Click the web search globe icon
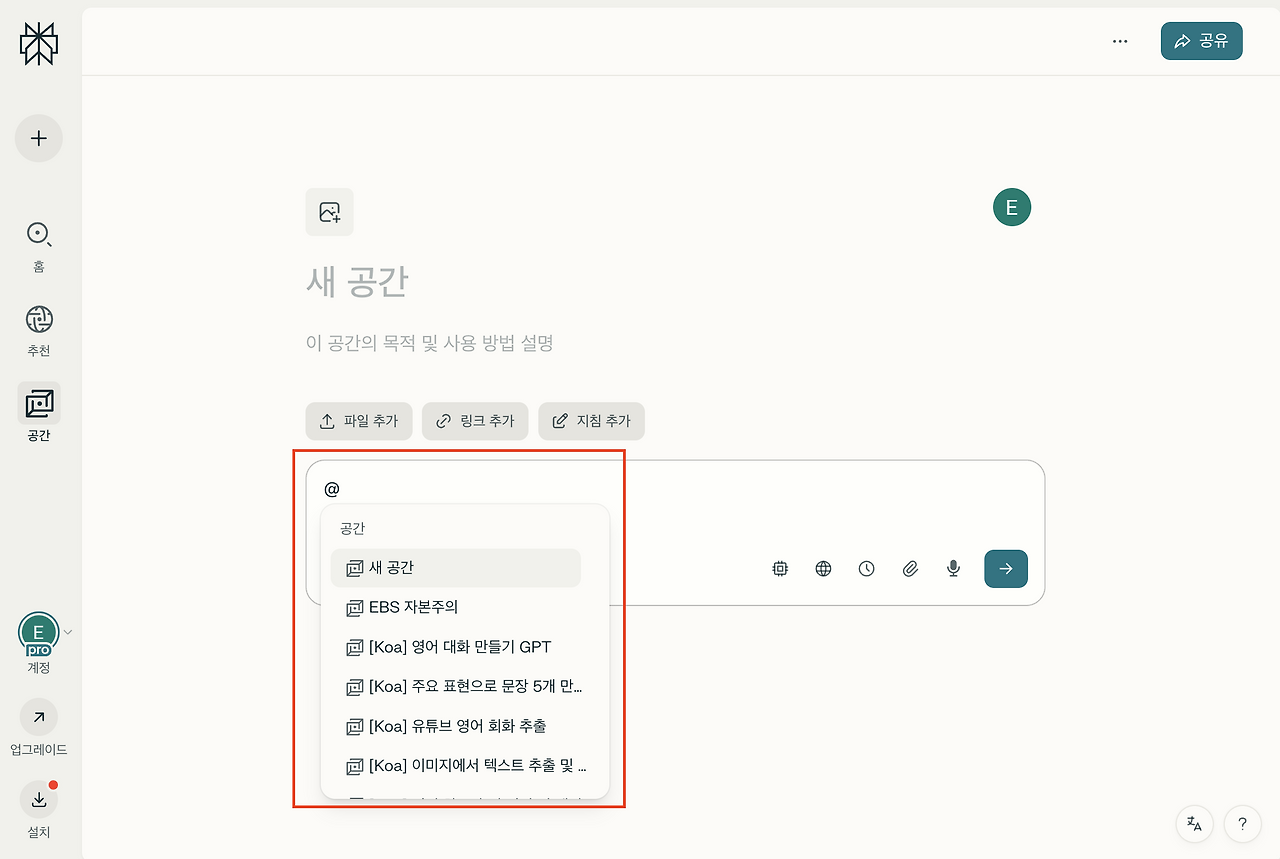1280x859 pixels. (823, 568)
